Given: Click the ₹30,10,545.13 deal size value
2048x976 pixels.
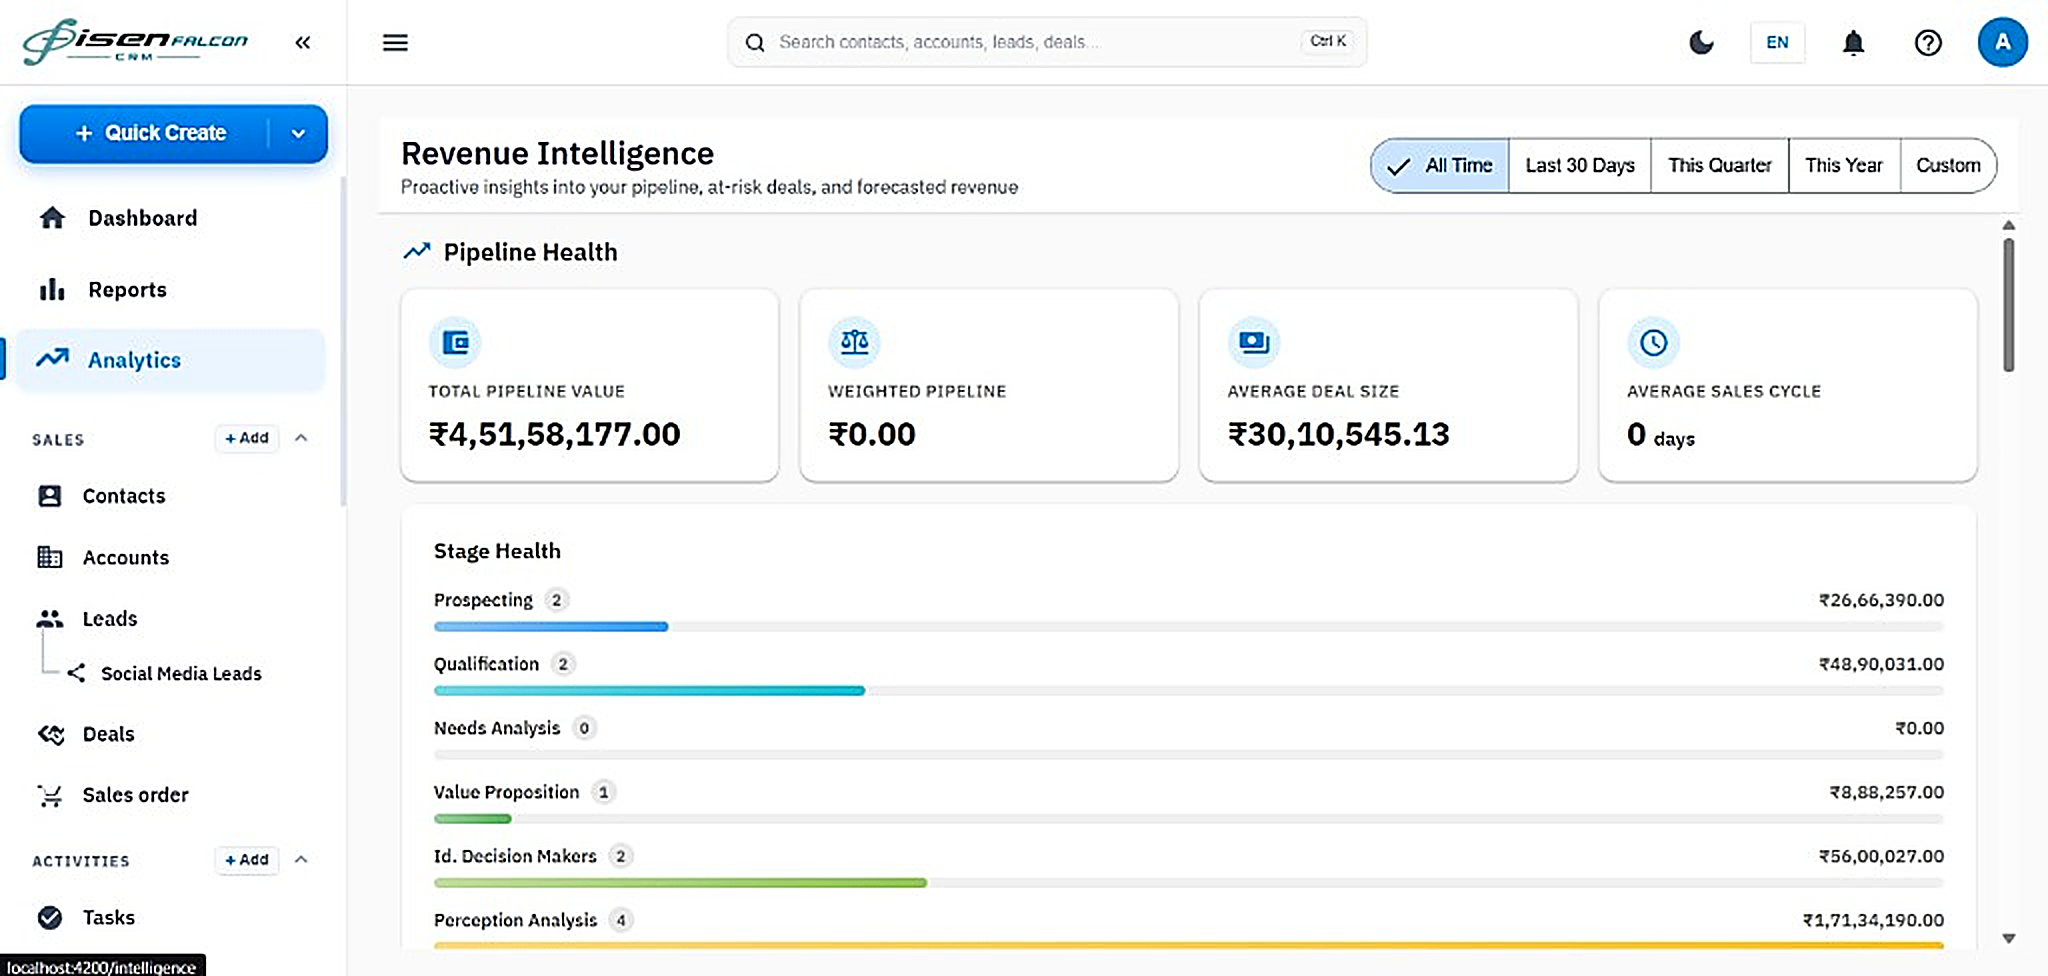Looking at the screenshot, I should [x=1339, y=434].
